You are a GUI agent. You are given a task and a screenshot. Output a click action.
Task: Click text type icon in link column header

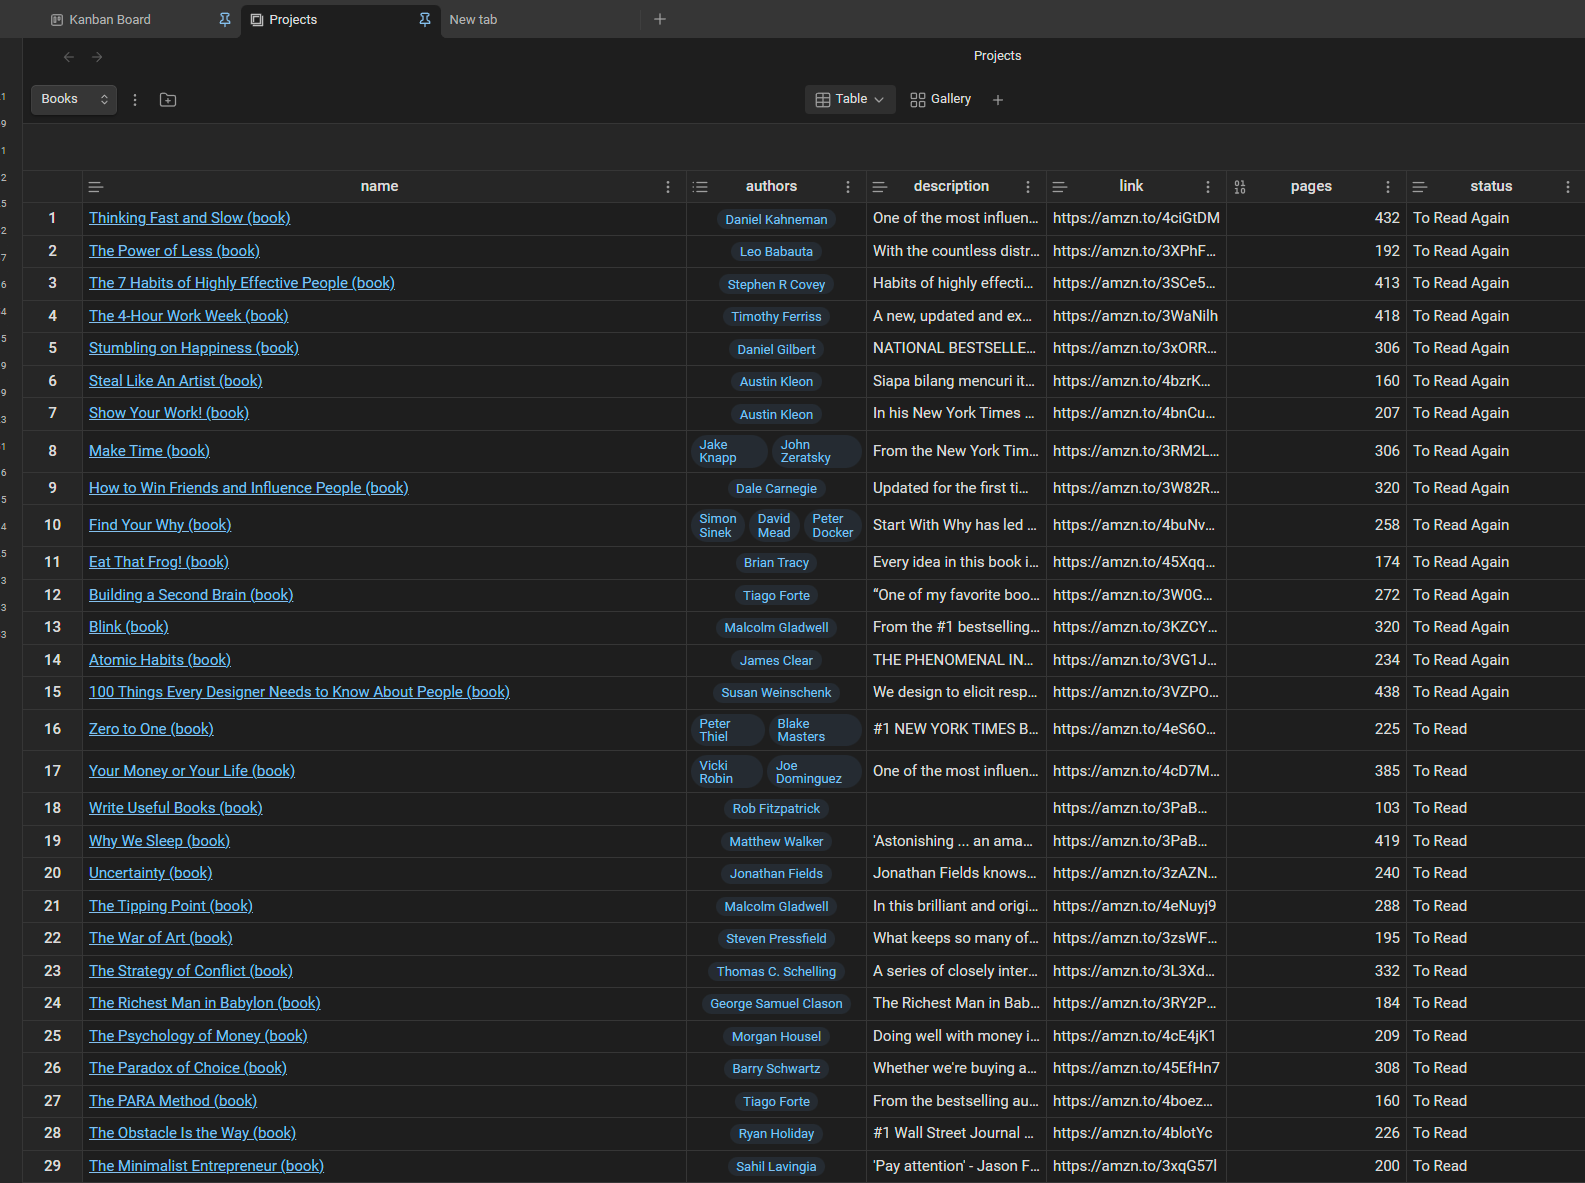[1060, 187]
